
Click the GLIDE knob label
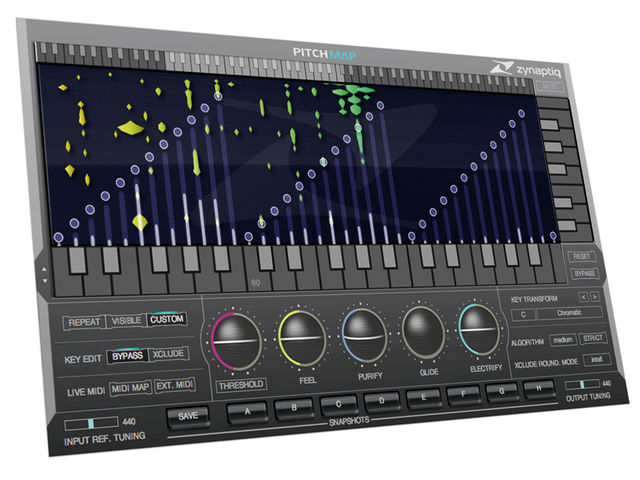tap(429, 372)
